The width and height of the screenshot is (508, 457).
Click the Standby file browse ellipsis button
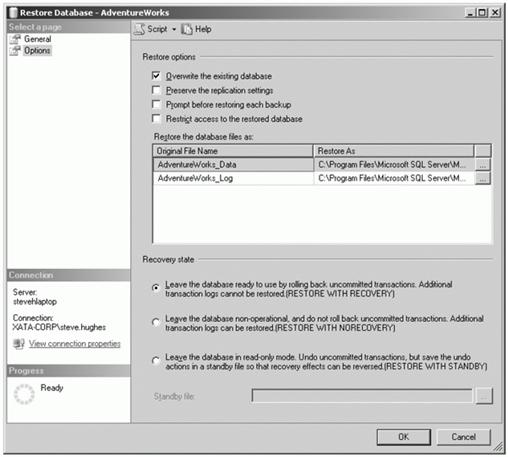pos(484,396)
